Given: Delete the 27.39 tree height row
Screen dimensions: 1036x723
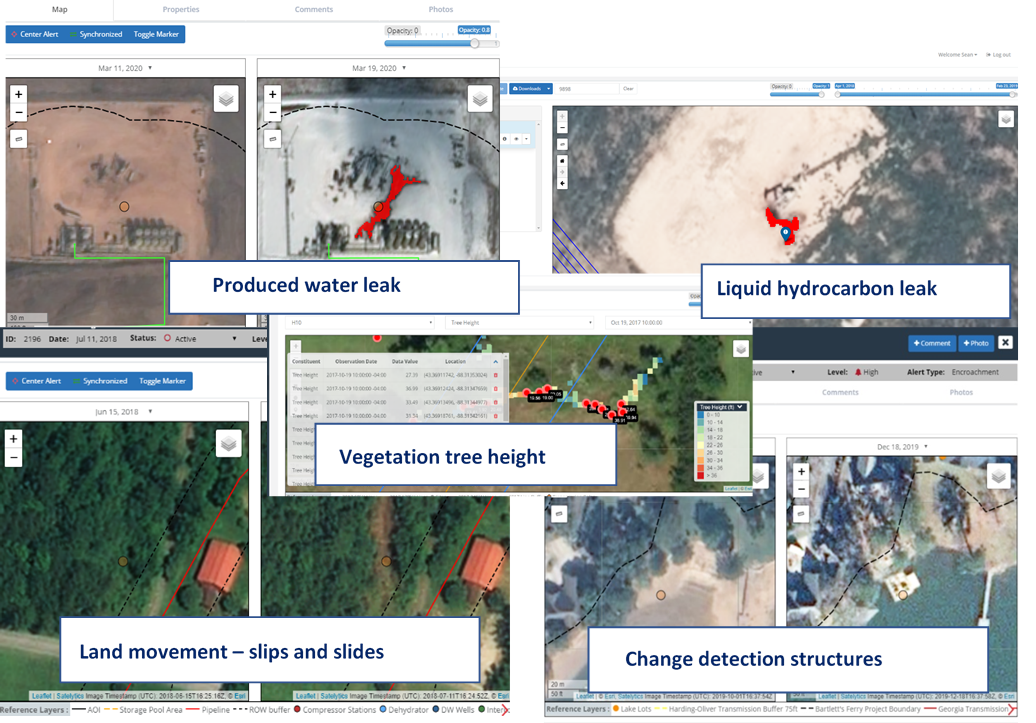Looking at the screenshot, I should pos(496,375).
